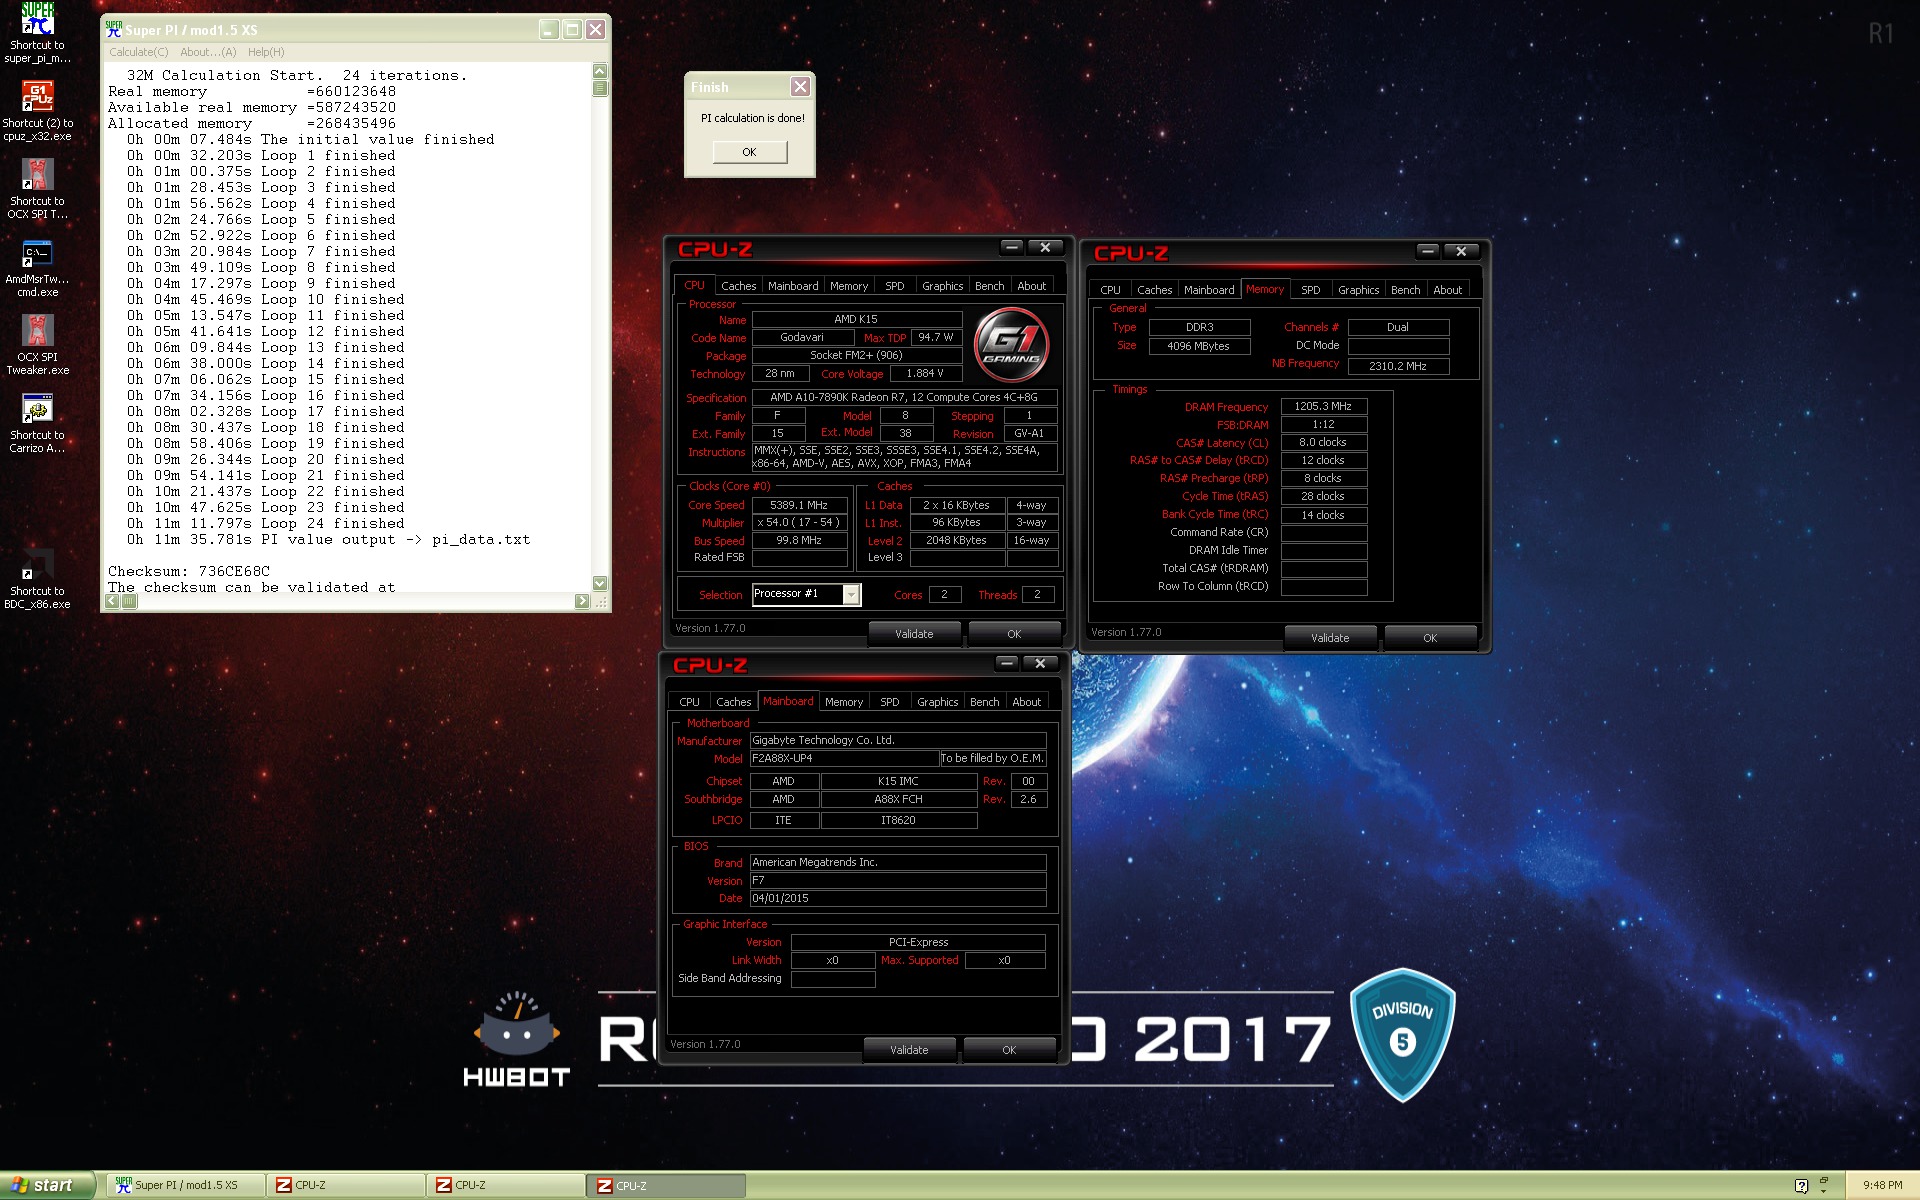
Task: Open the Calculate(C) menu in Super PI
Action: pyautogui.click(x=138, y=52)
